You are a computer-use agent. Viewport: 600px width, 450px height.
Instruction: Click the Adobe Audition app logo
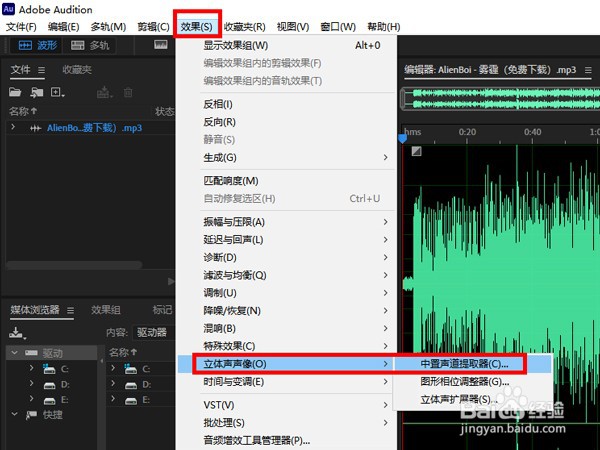(x=8, y=9)
